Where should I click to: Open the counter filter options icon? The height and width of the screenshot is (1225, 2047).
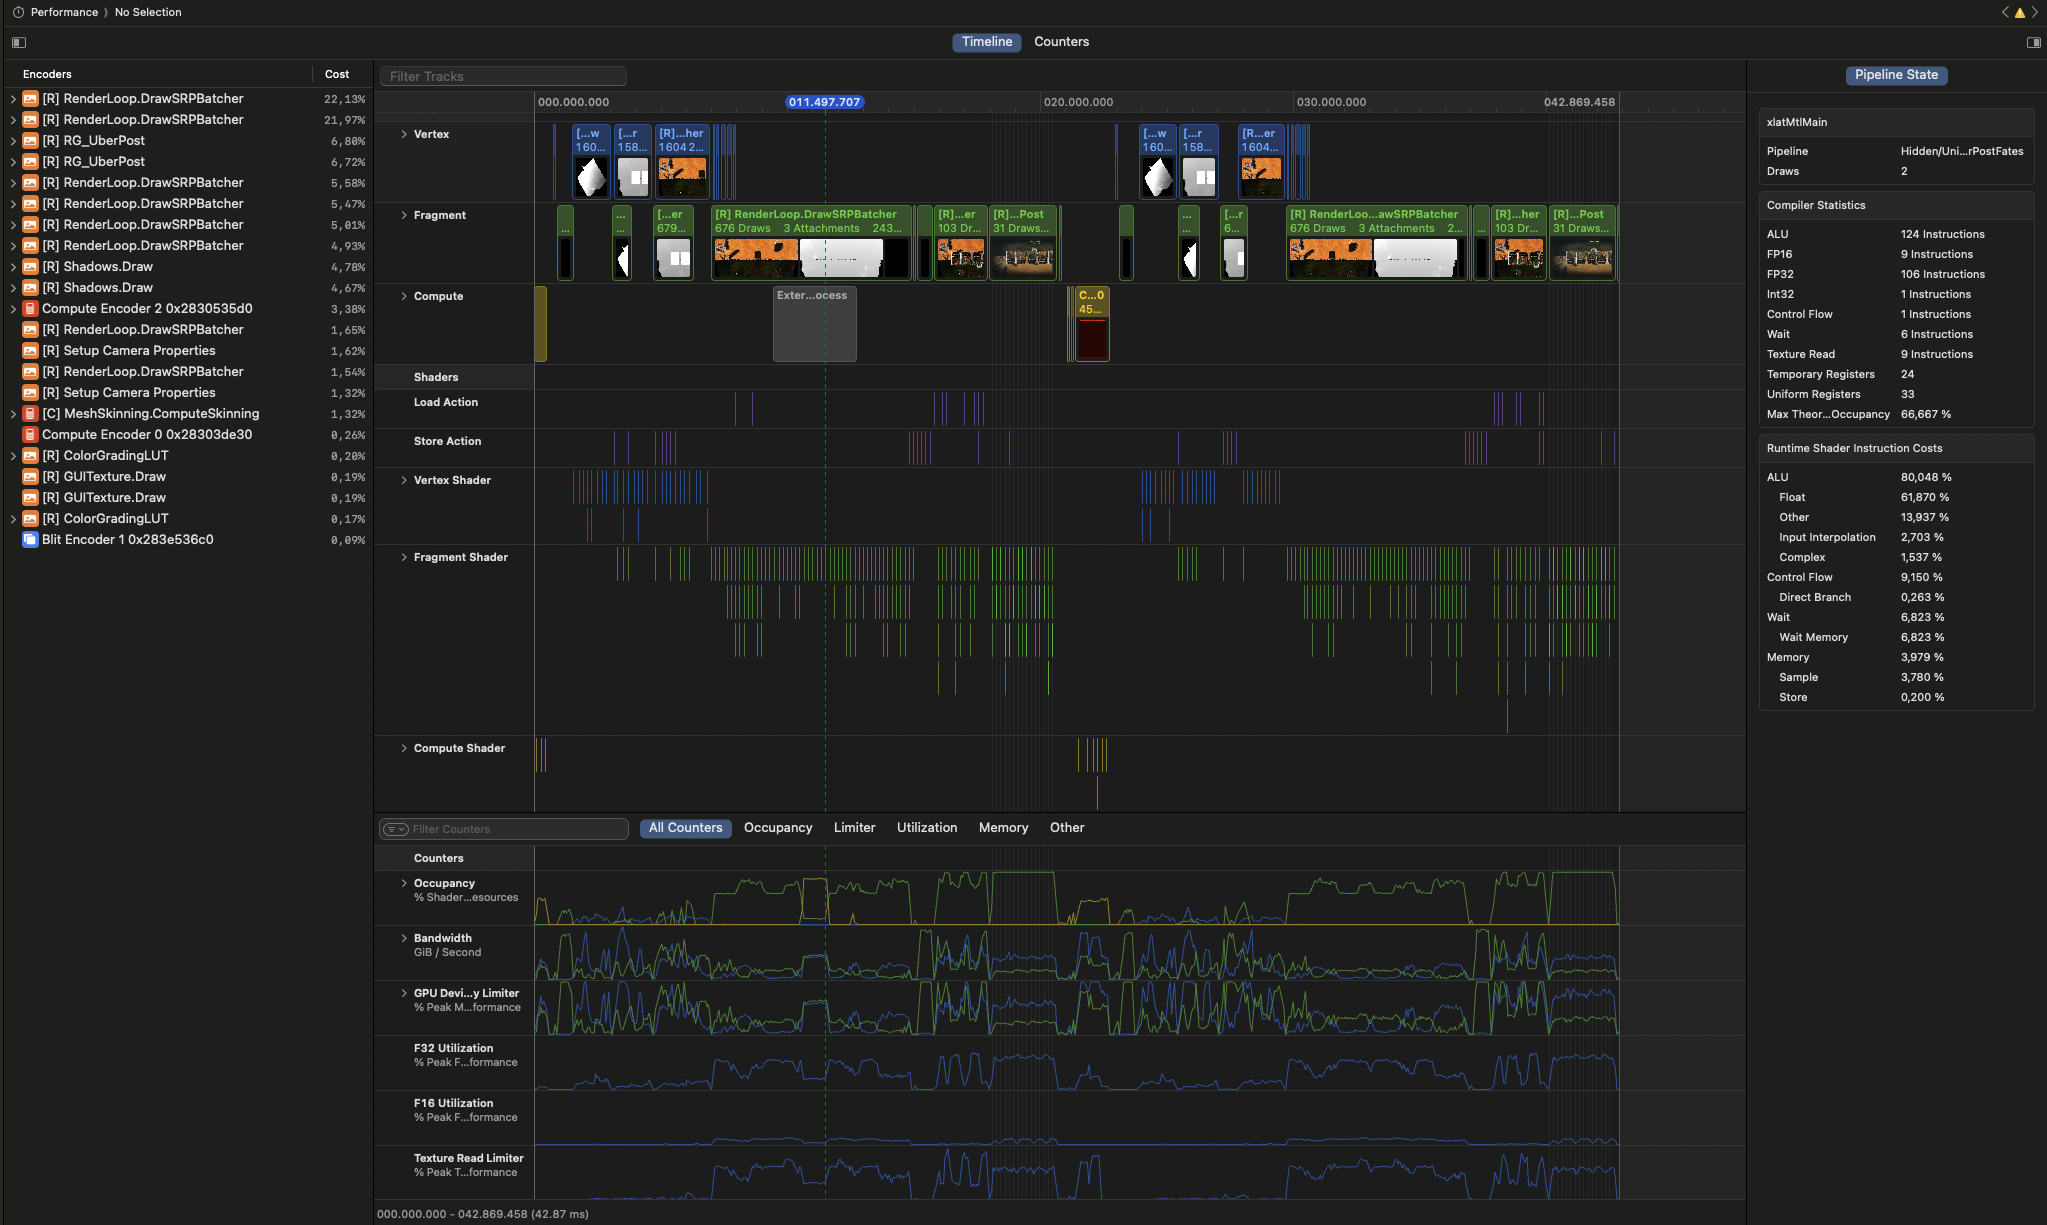pyautogui.click(x=396, y=829)
